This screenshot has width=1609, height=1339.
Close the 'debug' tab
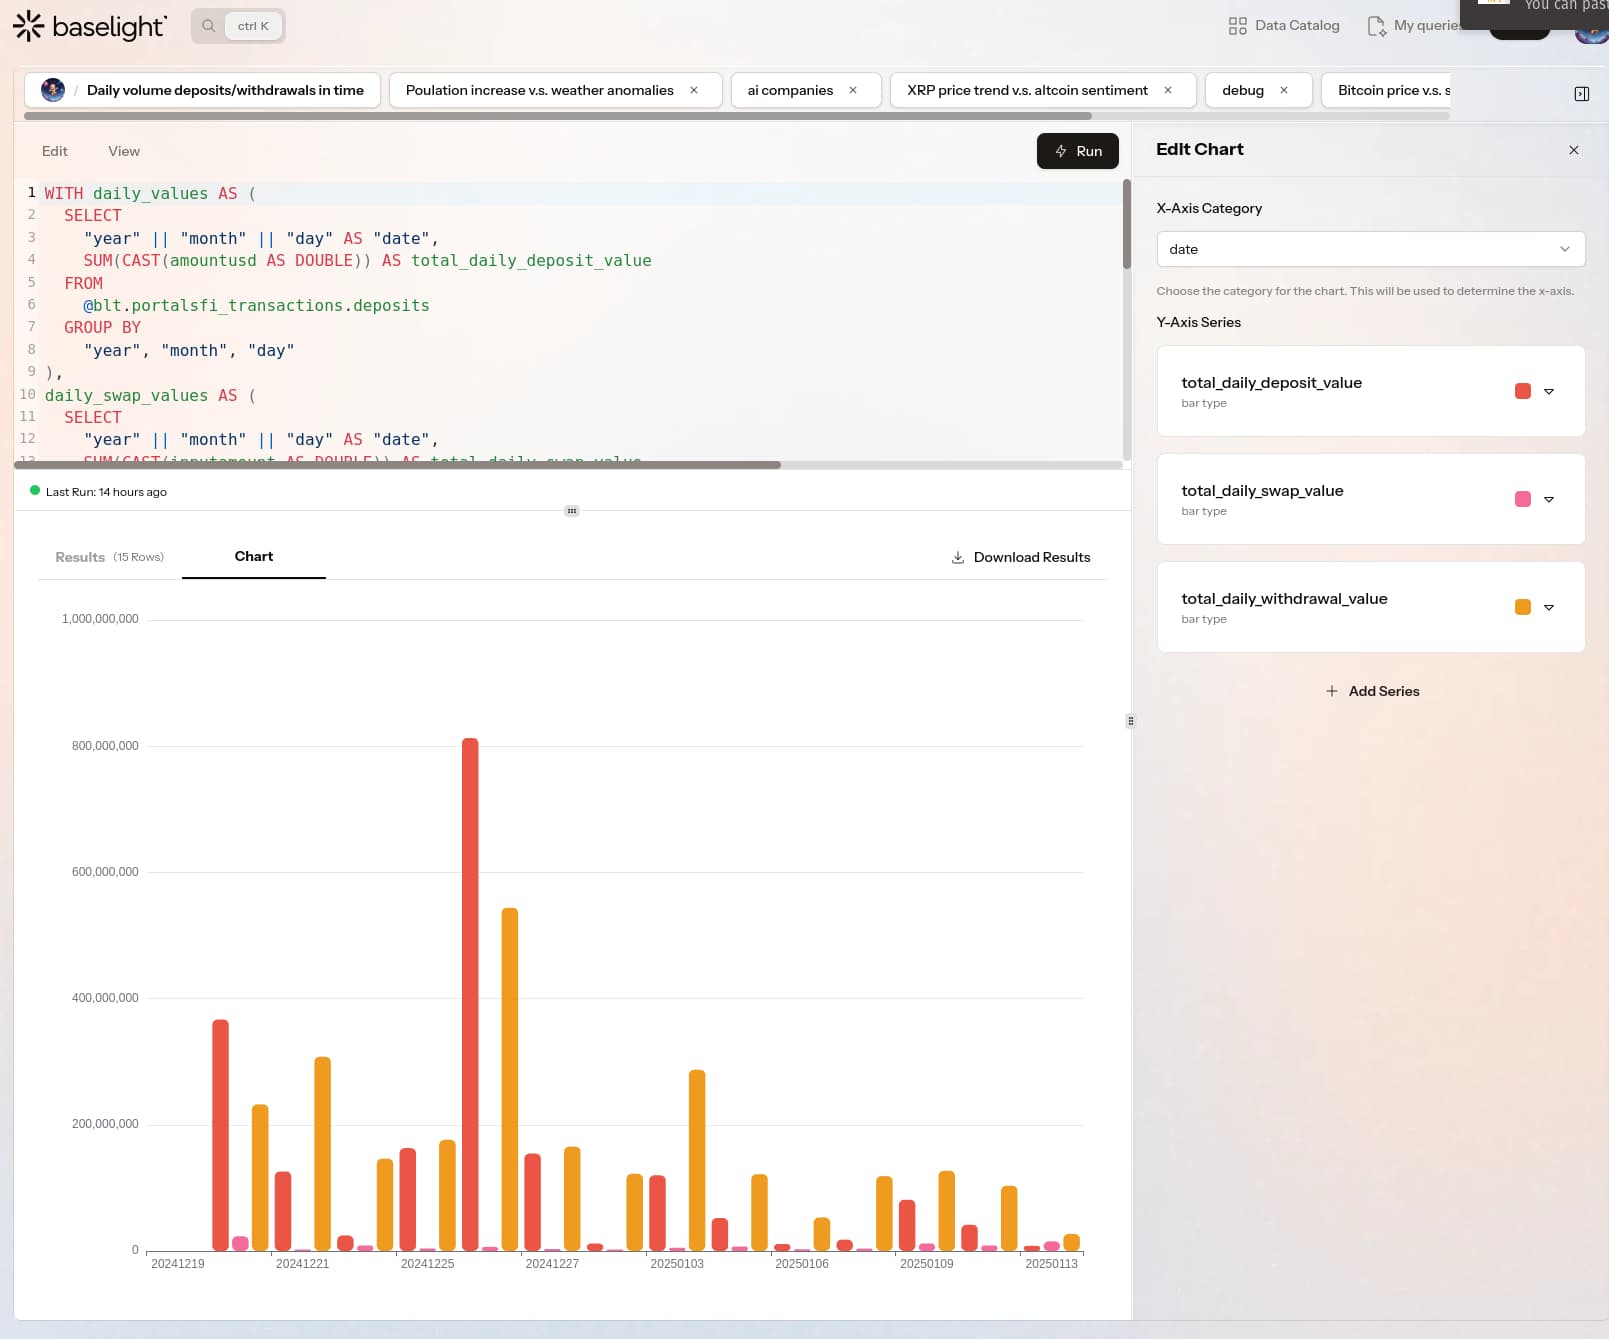[x=1283, y=90]
